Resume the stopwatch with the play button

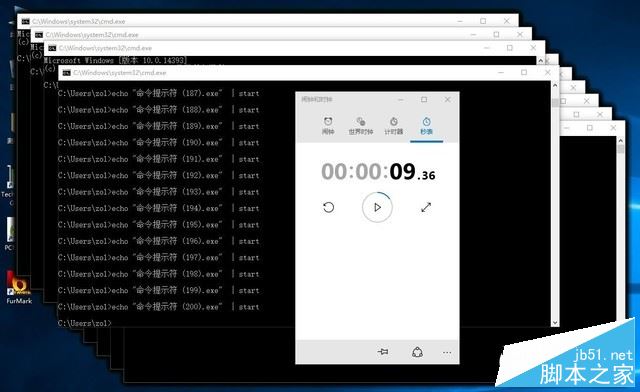[x=377, y=207]
